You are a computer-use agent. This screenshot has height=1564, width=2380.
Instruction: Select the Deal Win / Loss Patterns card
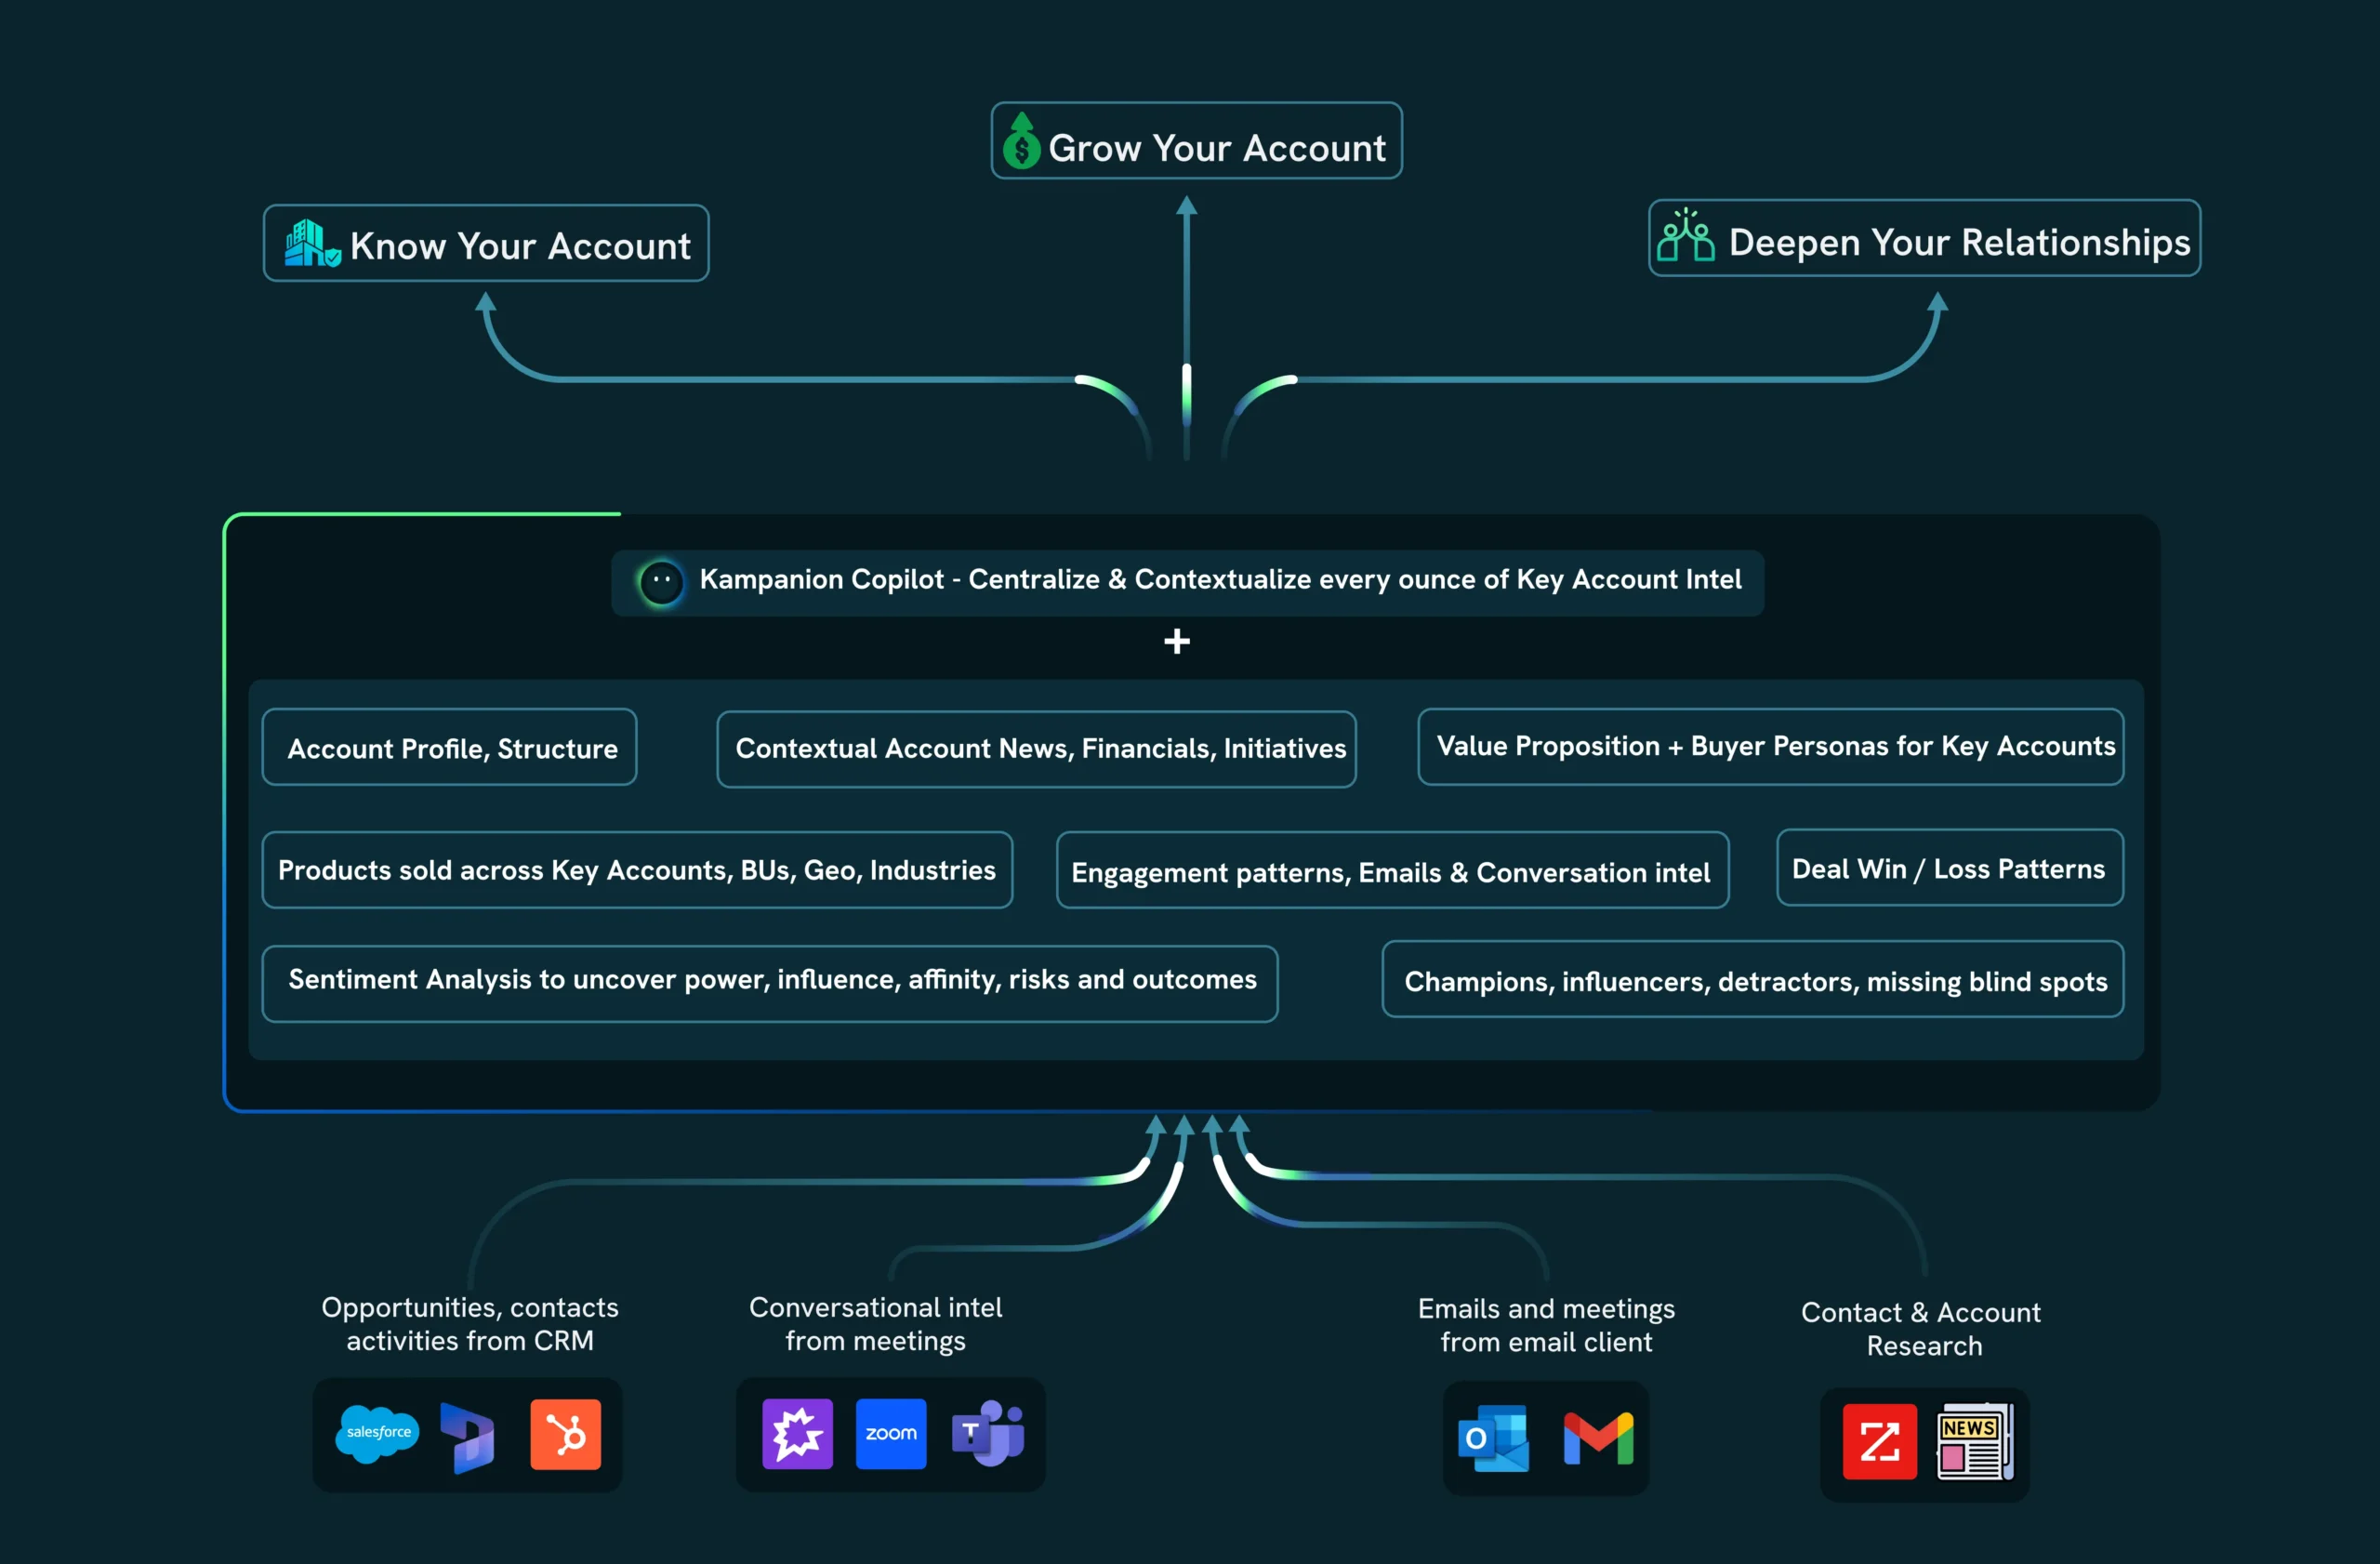[1948, 868]
